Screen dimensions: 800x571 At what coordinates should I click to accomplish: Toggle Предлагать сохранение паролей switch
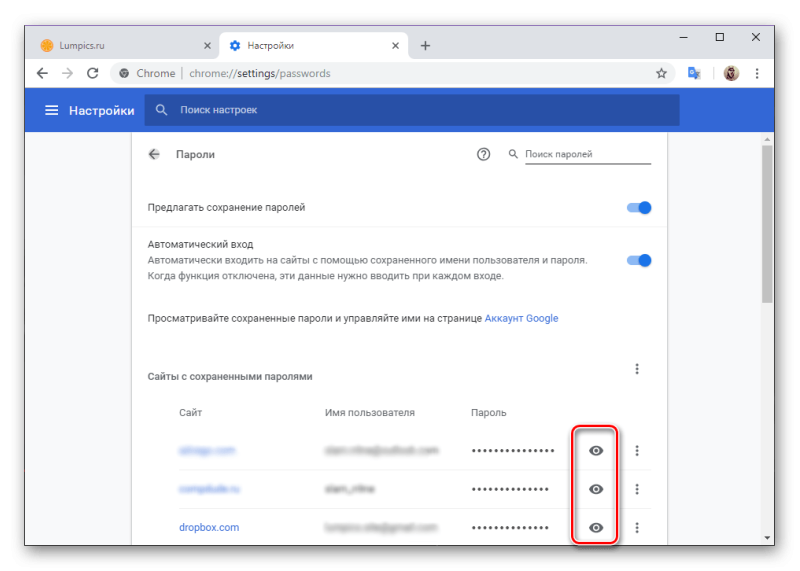[x=639, y=208]
